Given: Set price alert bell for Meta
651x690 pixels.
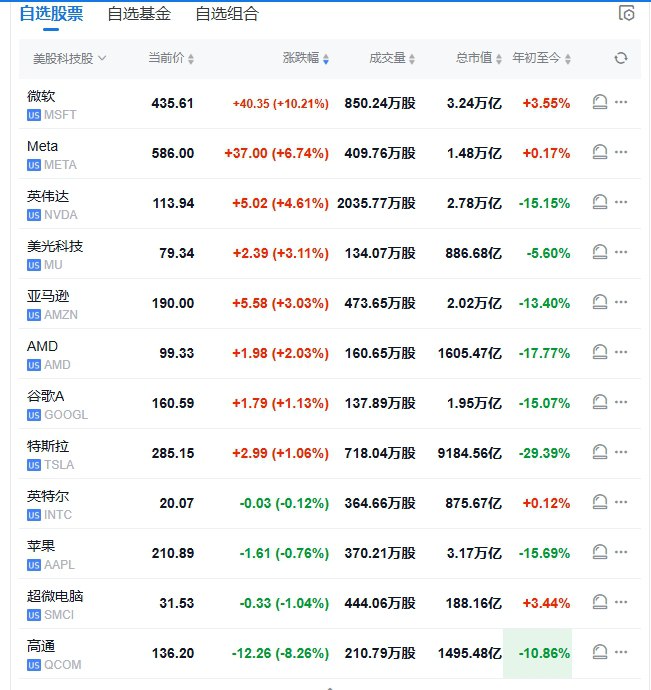Looking at the screenshot, I should click(600, 152).
